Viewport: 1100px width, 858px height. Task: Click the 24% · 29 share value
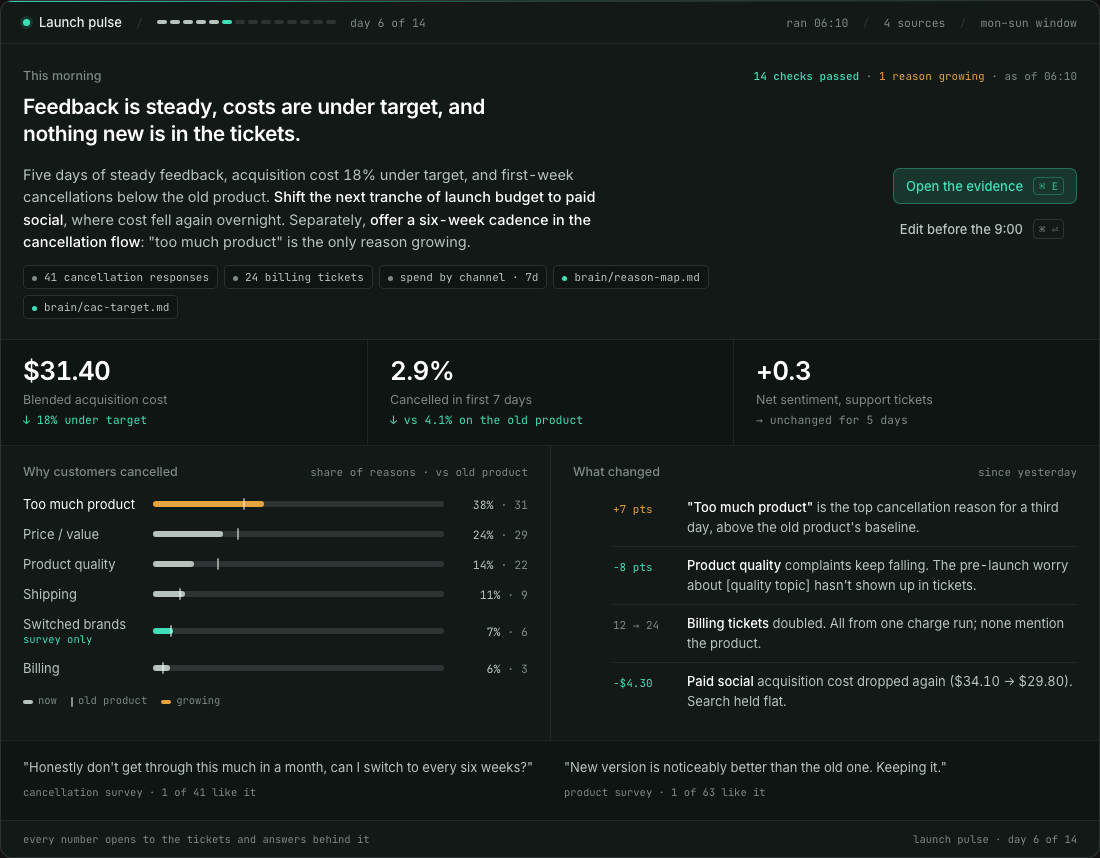pyautogui.click(x=500, y=535)
